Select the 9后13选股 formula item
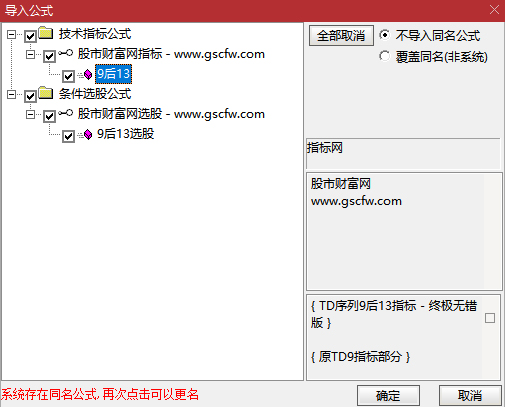This screenshot has width=505, height=407. [x=125, y=134]
